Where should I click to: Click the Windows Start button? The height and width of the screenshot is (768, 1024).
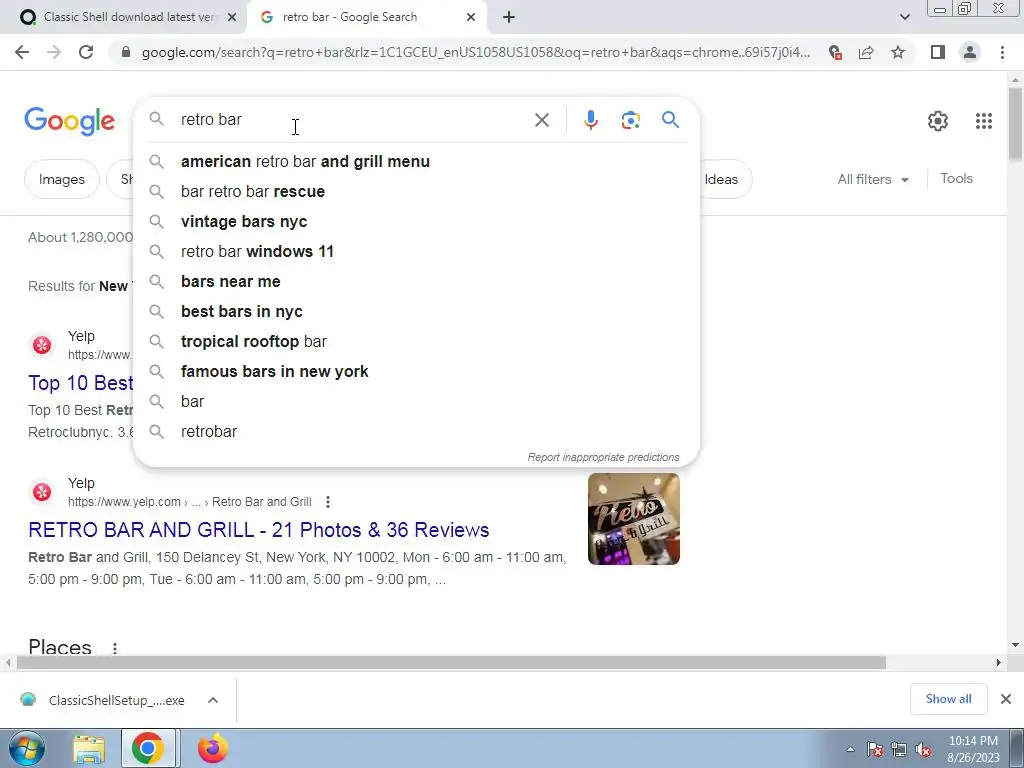coord(26,748)
